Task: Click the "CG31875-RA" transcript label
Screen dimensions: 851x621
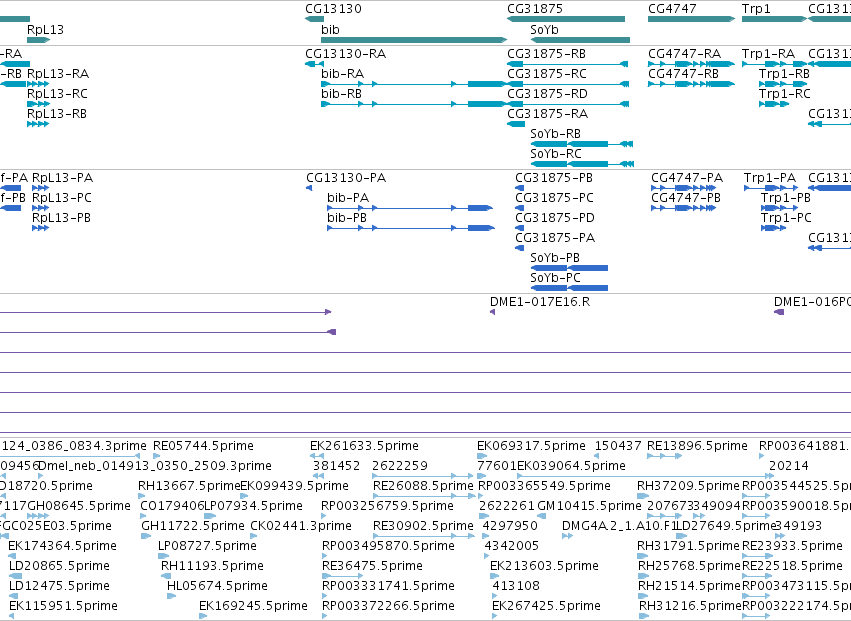Action: tap(548, 114)
